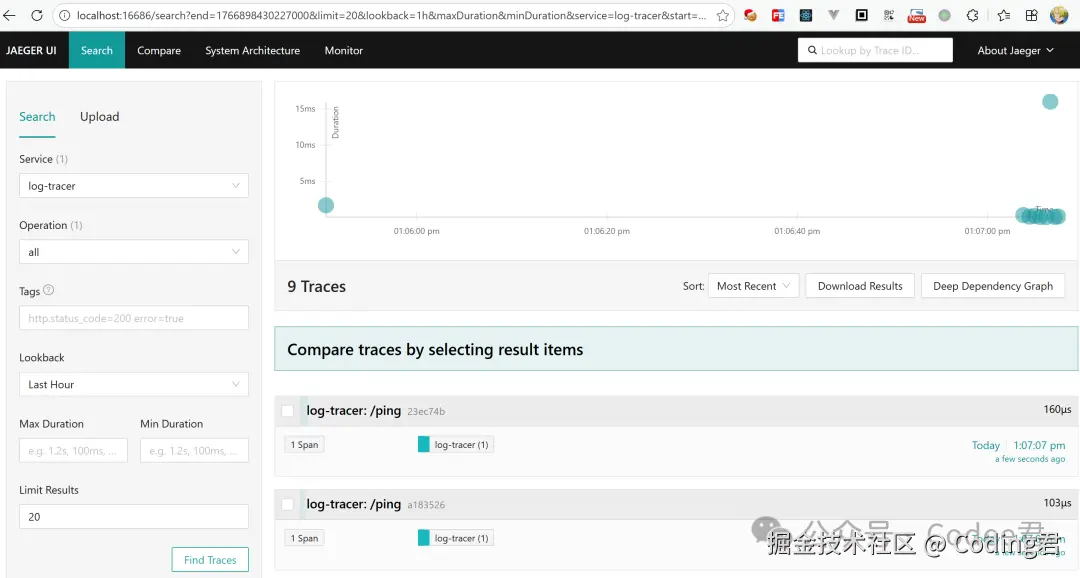Open the Deep Dependency Graph
This screenshot has height=578, width=1080.
993,286
